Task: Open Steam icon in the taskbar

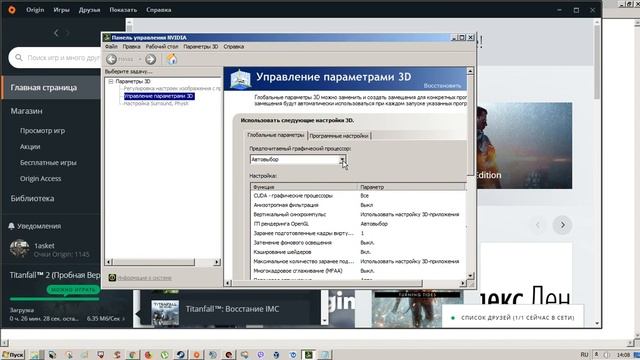Action: (180, 355)
